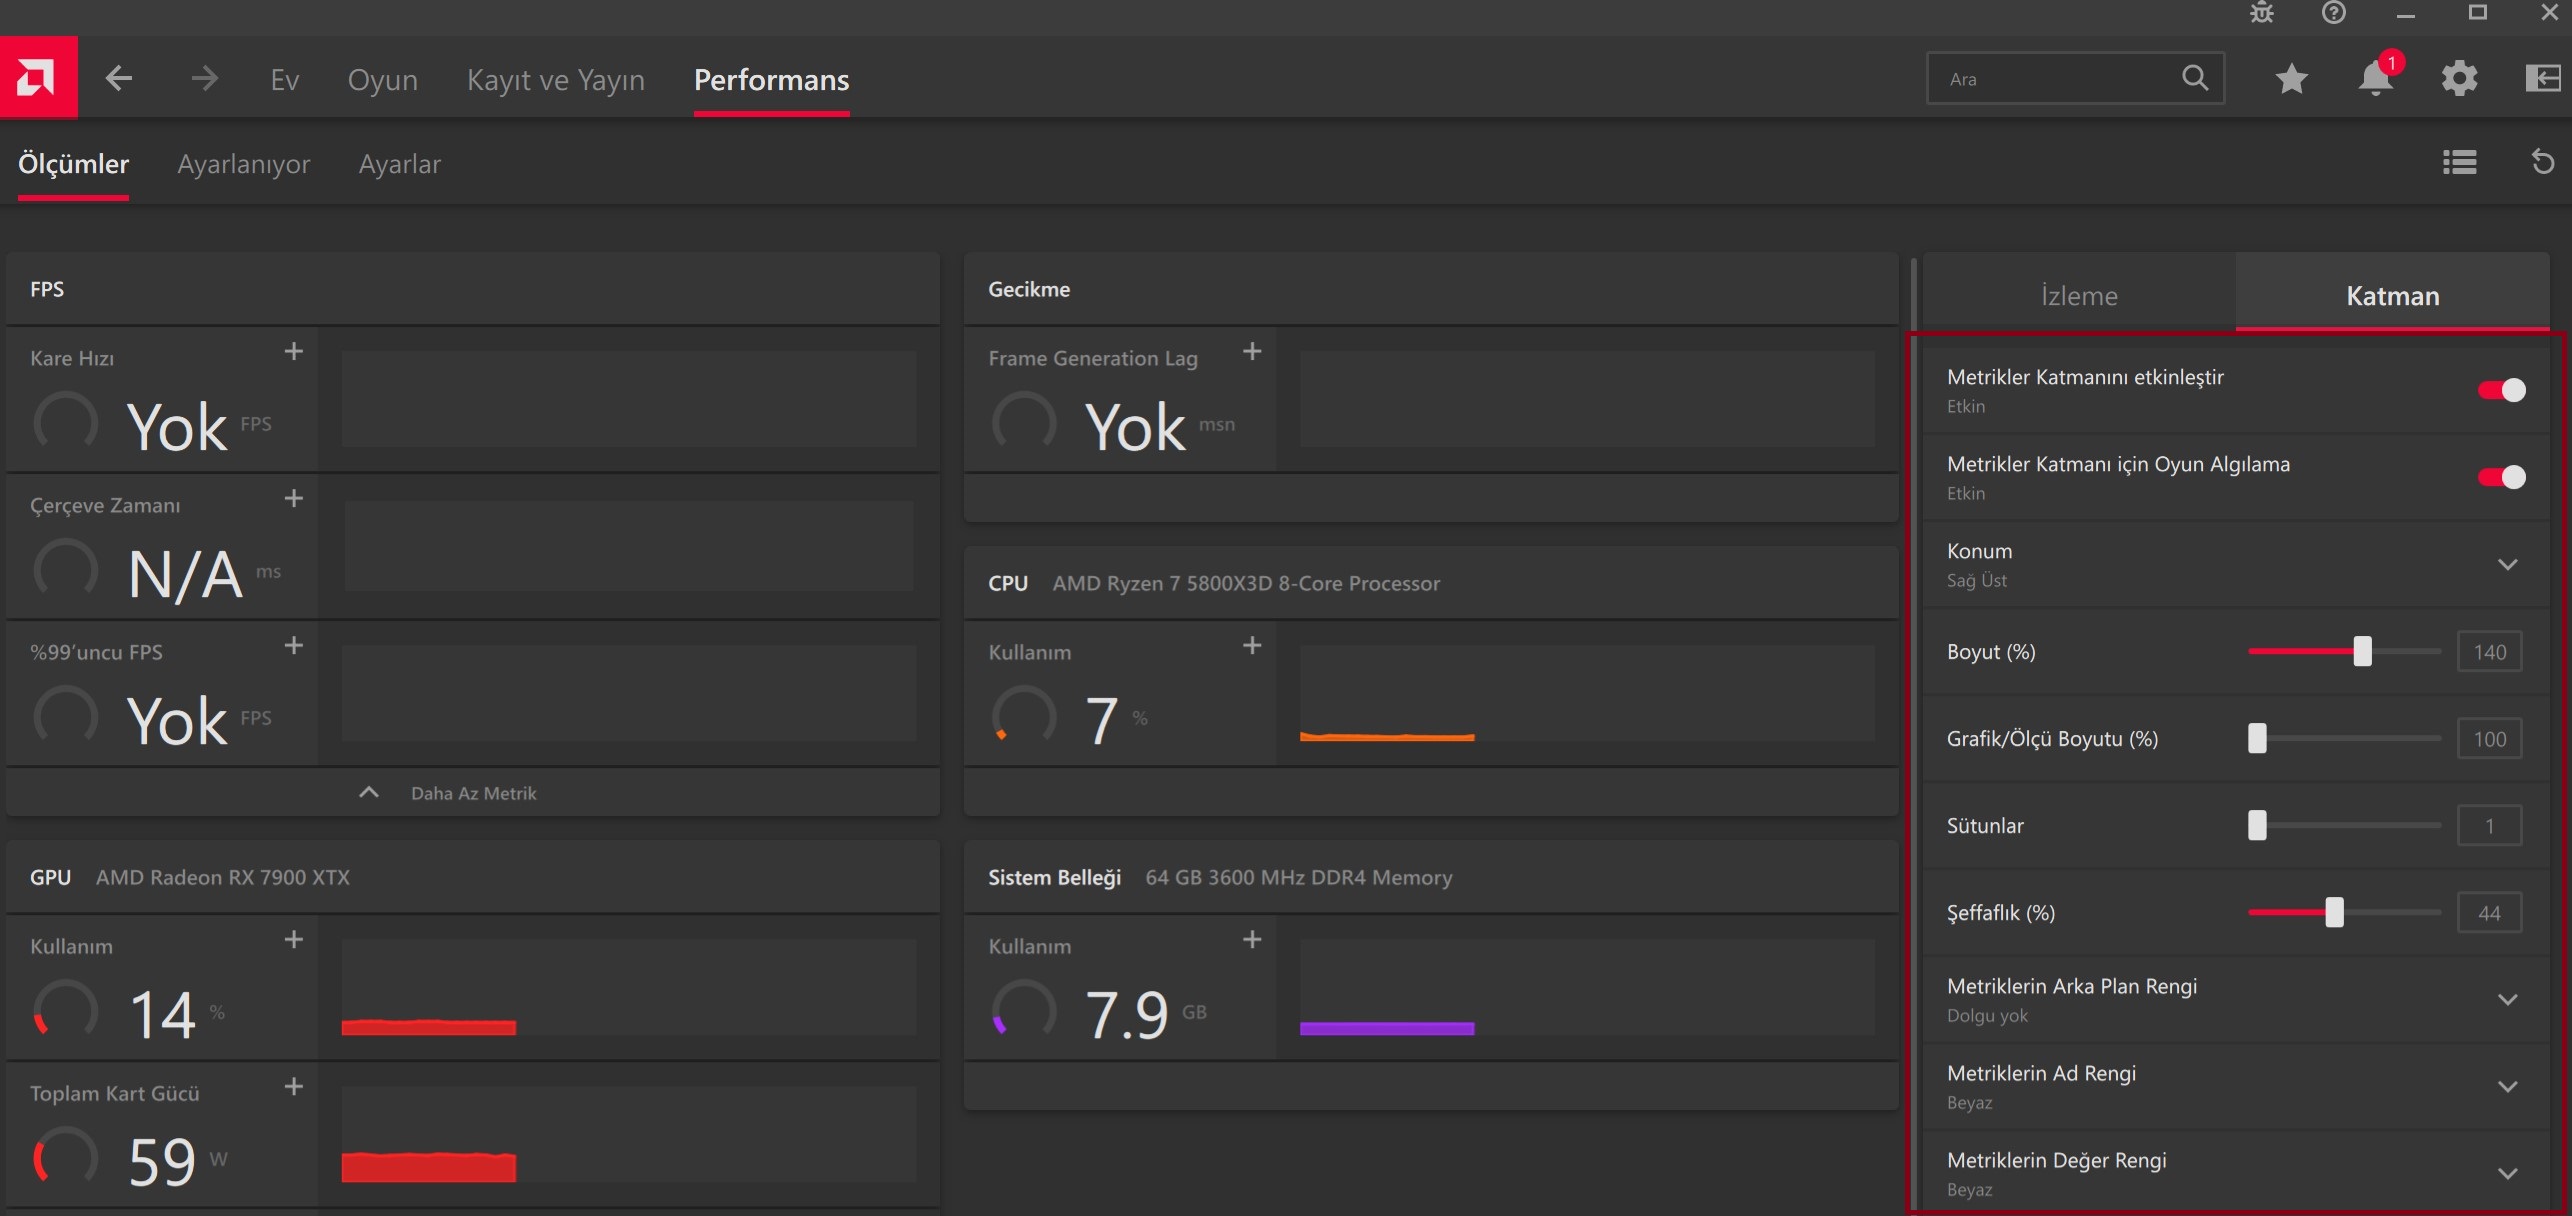Add Kare Hızı metric with plus
Viewport: 2572px width, 1216px height.
coord(293,351)
